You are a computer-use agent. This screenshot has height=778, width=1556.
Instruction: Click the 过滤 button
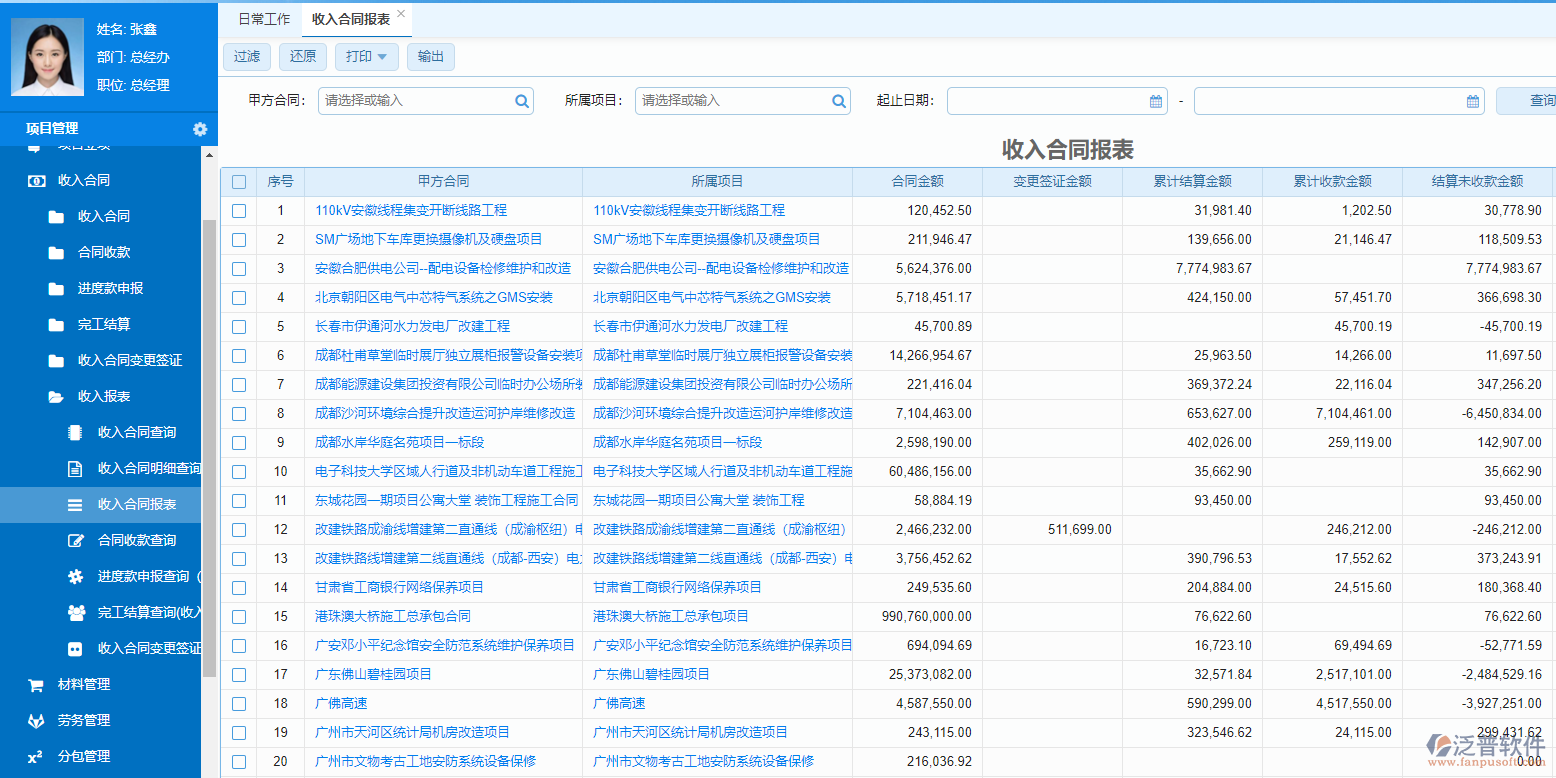pyautogui.click(x=246, y=57)
